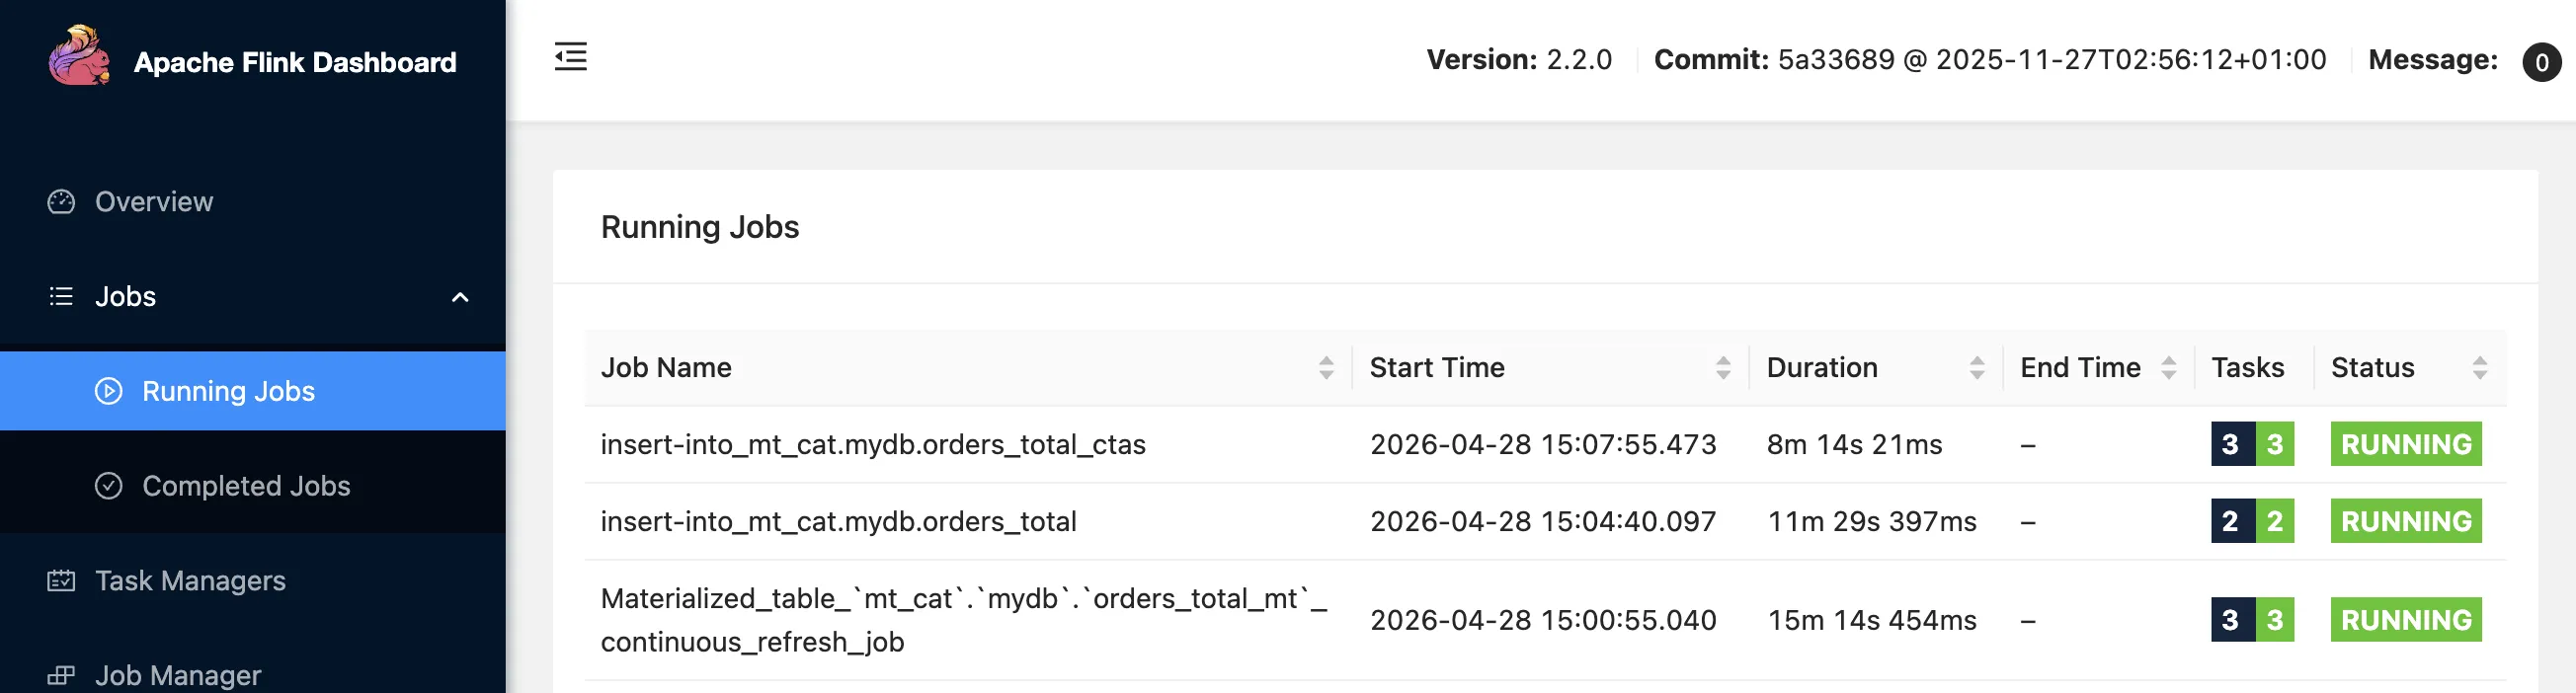Click the Running Jobs play icon

107,390
